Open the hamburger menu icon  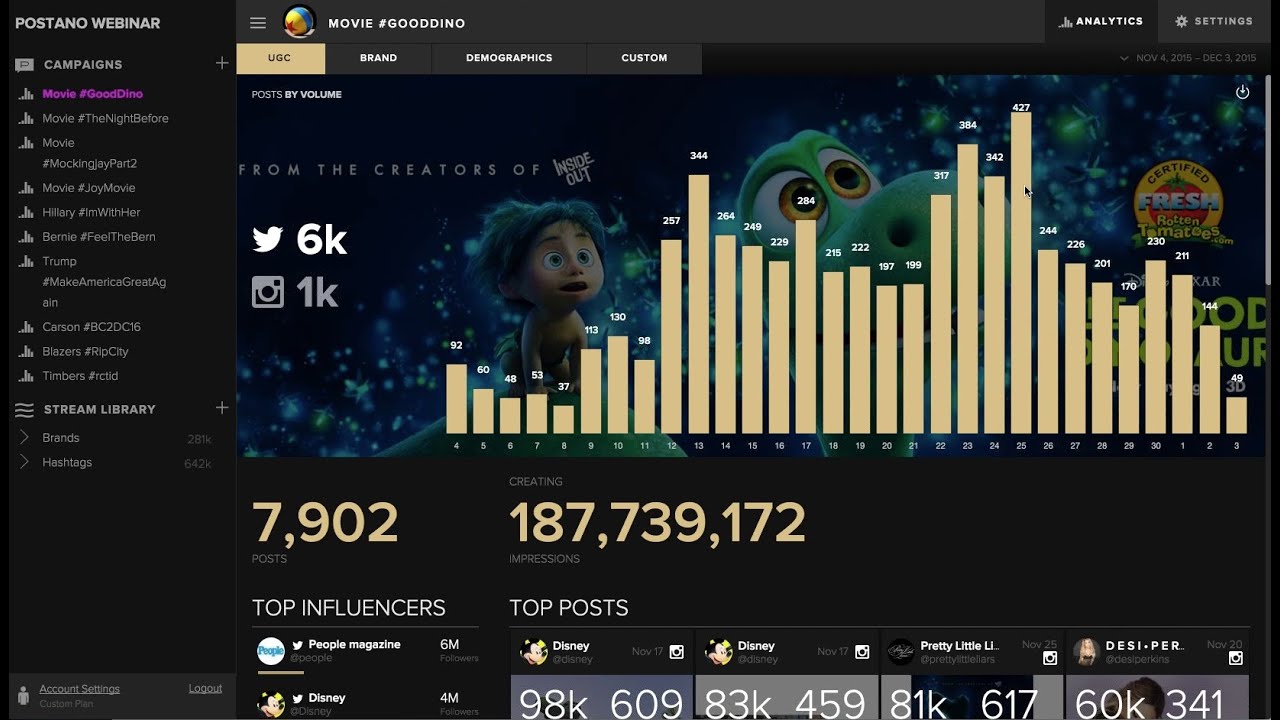(x=258, y=23)
